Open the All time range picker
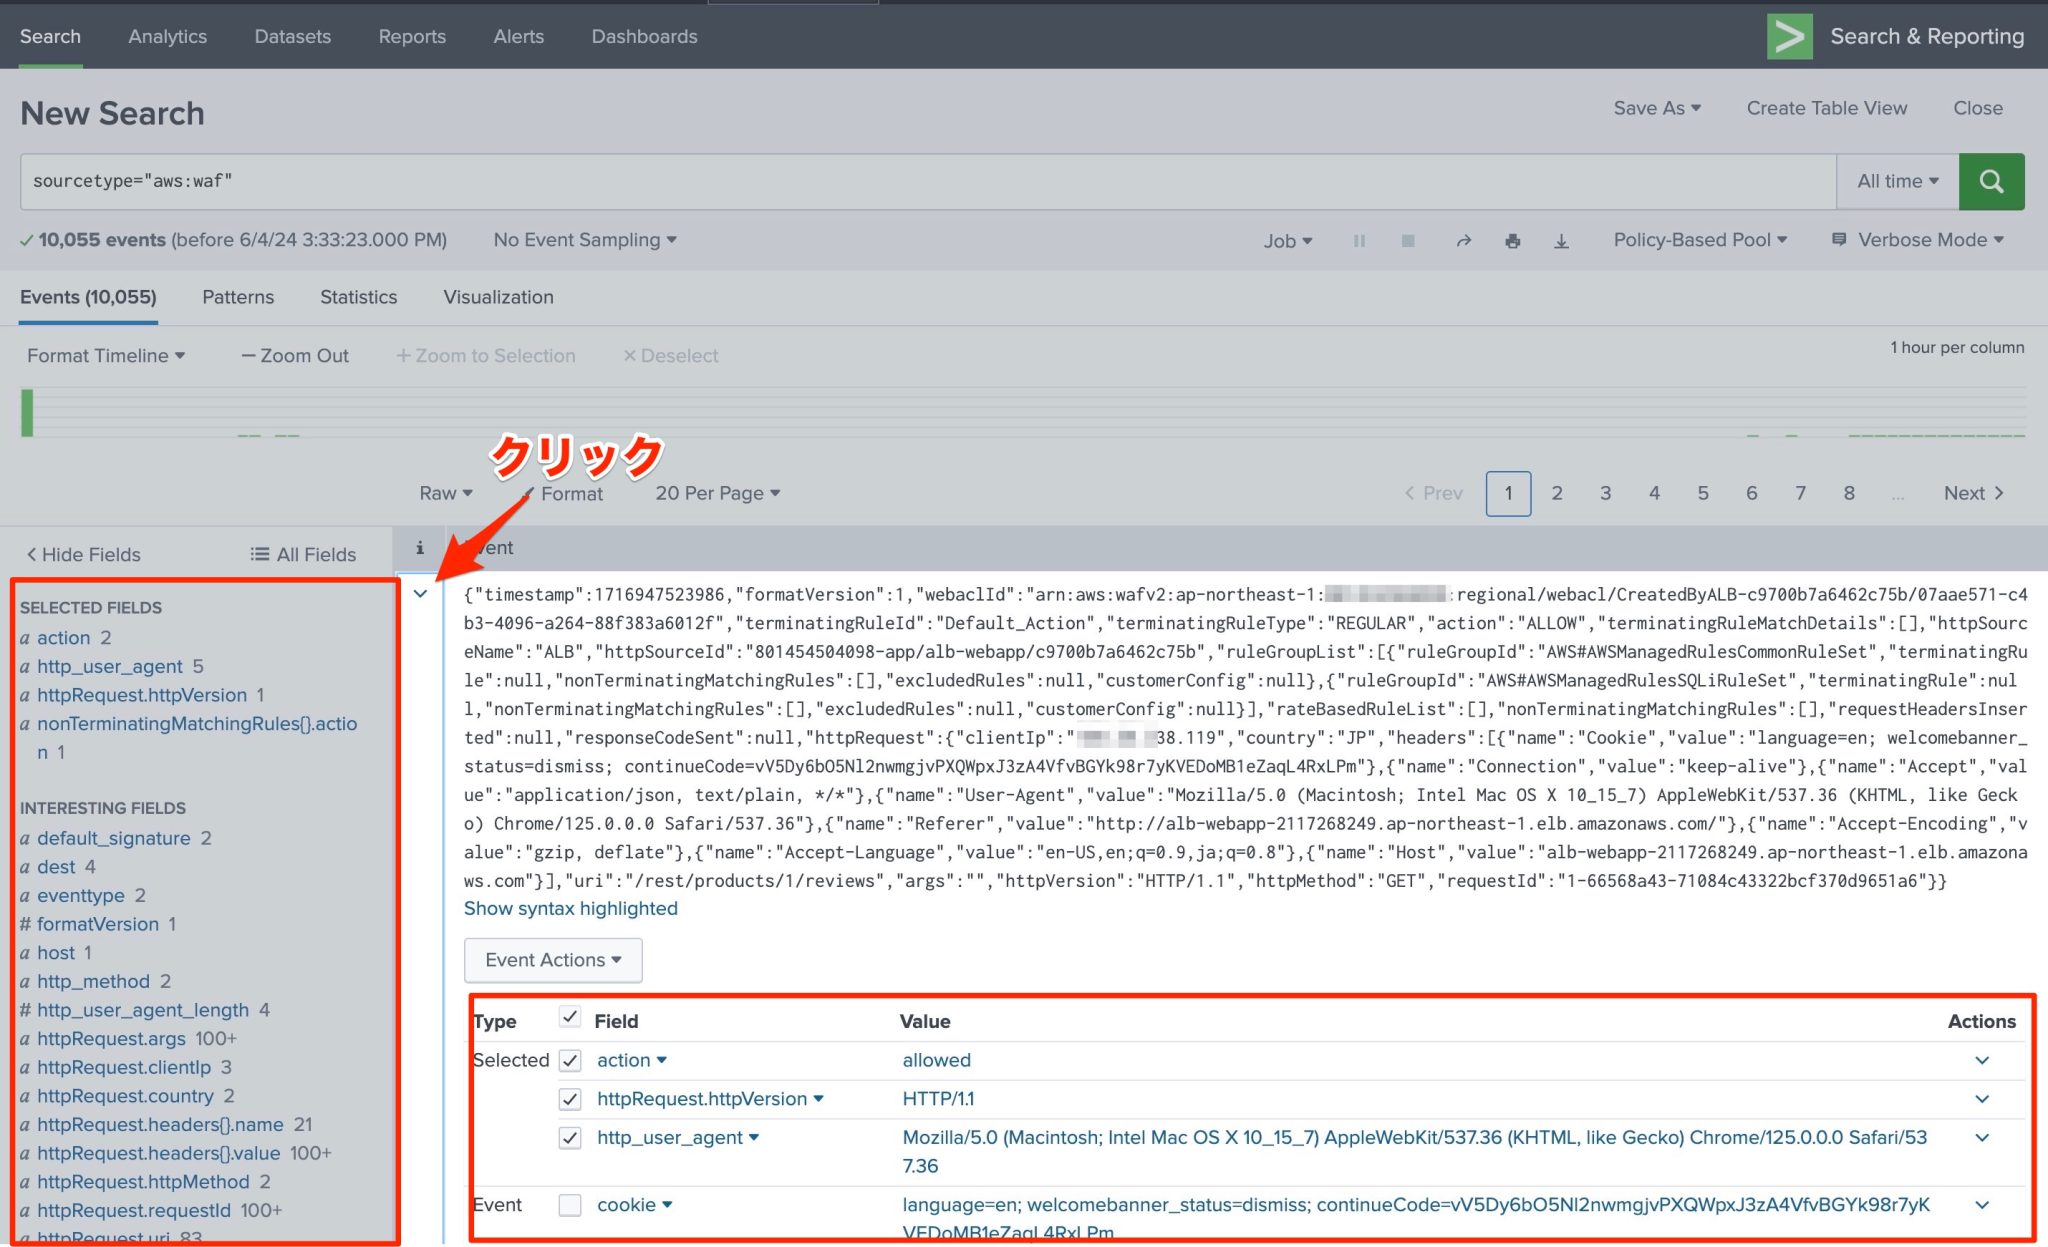Image resolution: width=2048 pixels, height=1247 pixels. point(1896,181)
